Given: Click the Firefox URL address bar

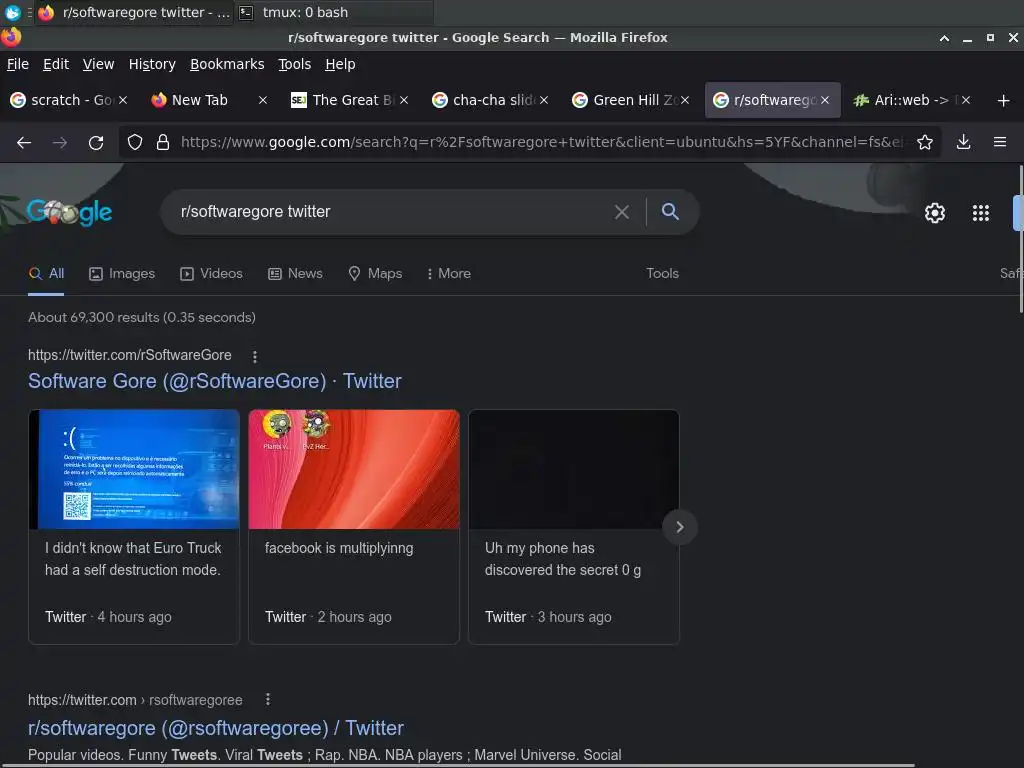Looking at the screenshot, I should (541, 142).
